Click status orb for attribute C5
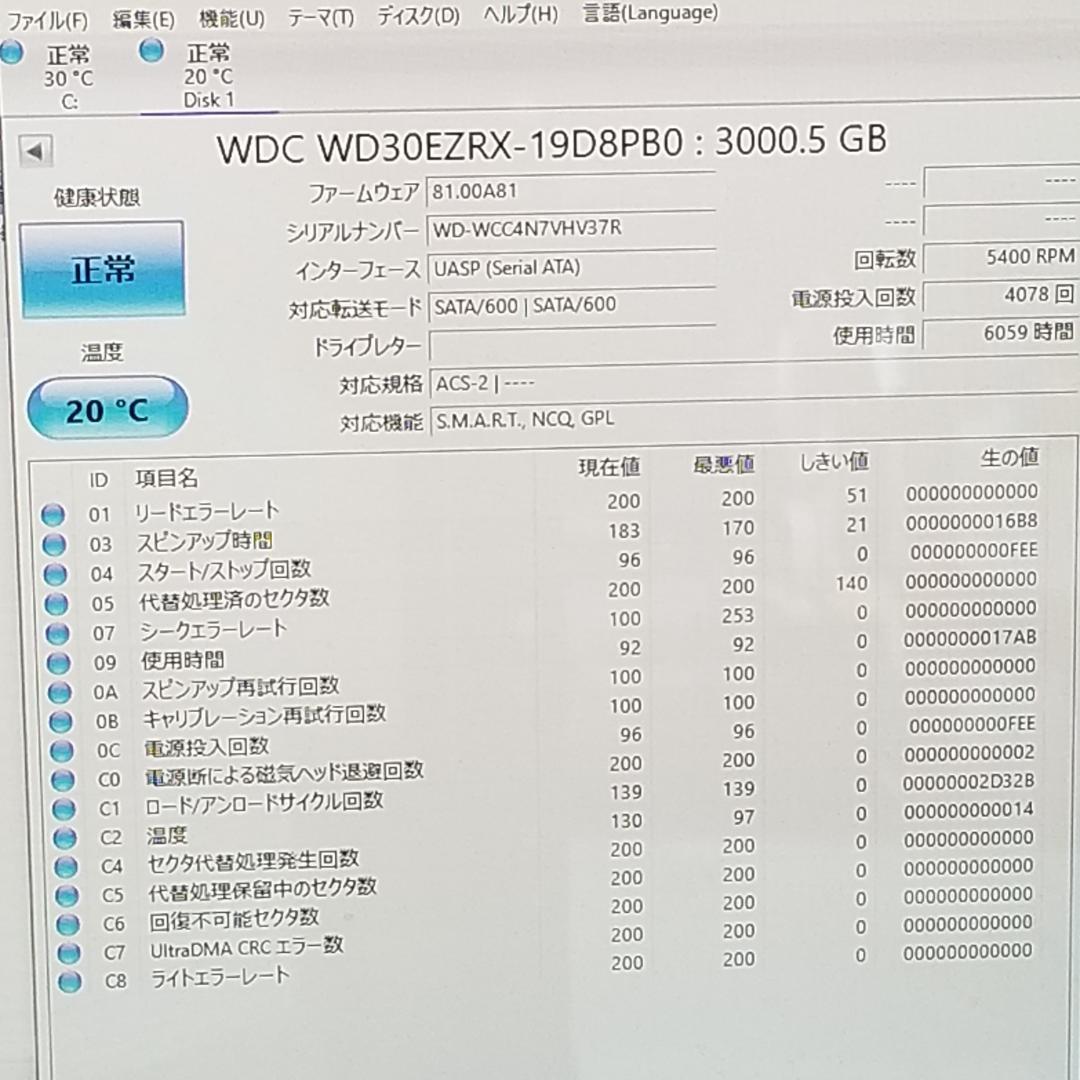Image resolution: width=1080 pixels, height=1080 pixels. [67, 895]
